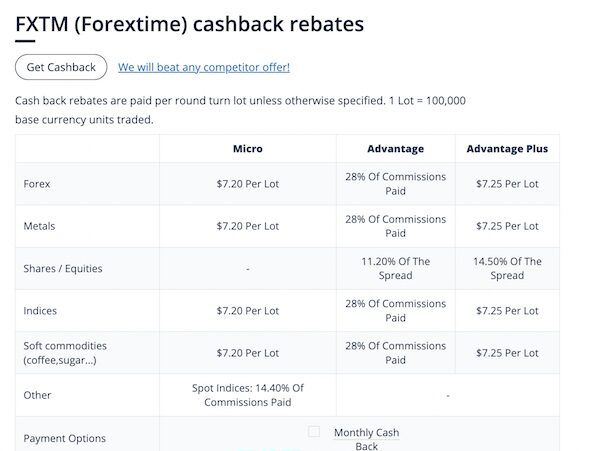
Task: Open the 'We will beat any competitor offer!' link
Action: pos(204,67)
